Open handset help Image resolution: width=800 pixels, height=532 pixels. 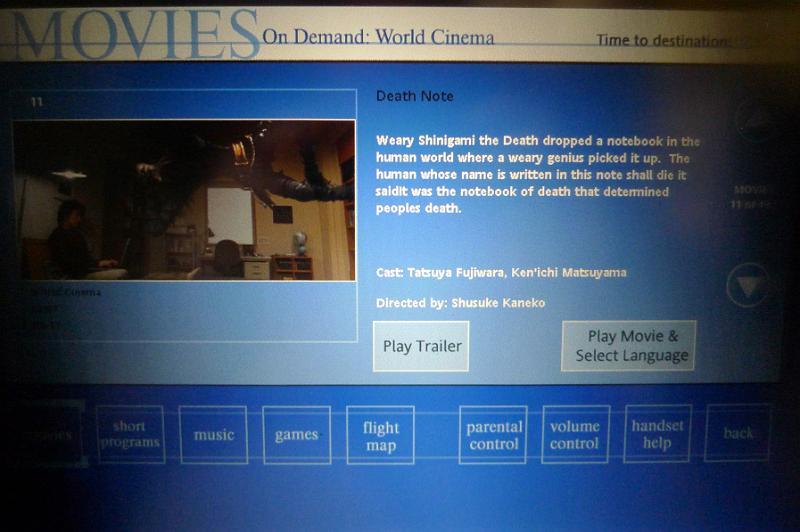click(x=658, y=434)
